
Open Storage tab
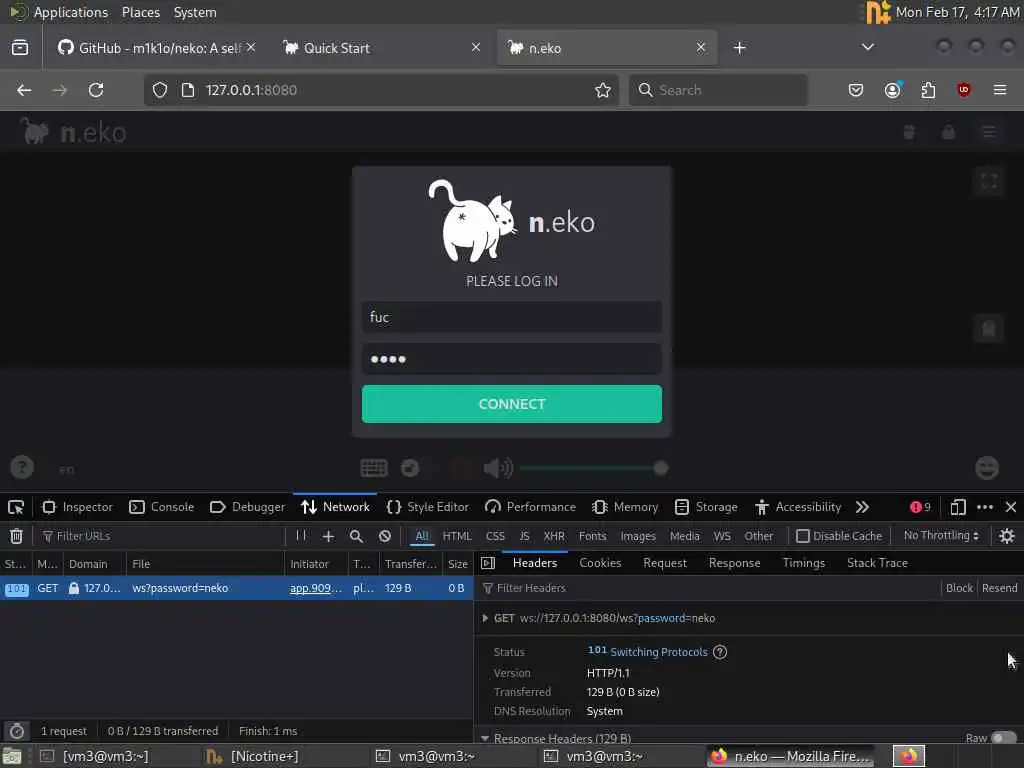706,507
